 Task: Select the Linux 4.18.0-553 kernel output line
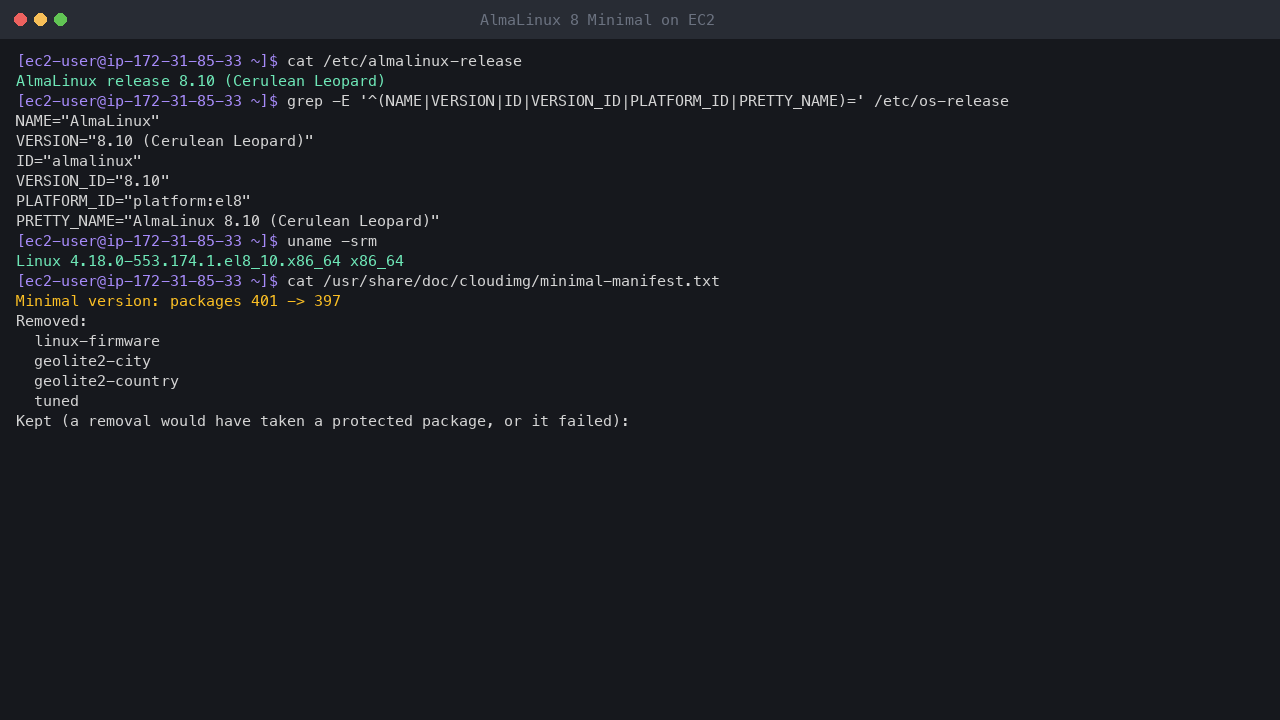pyautogui.click(x=210, y=261)
